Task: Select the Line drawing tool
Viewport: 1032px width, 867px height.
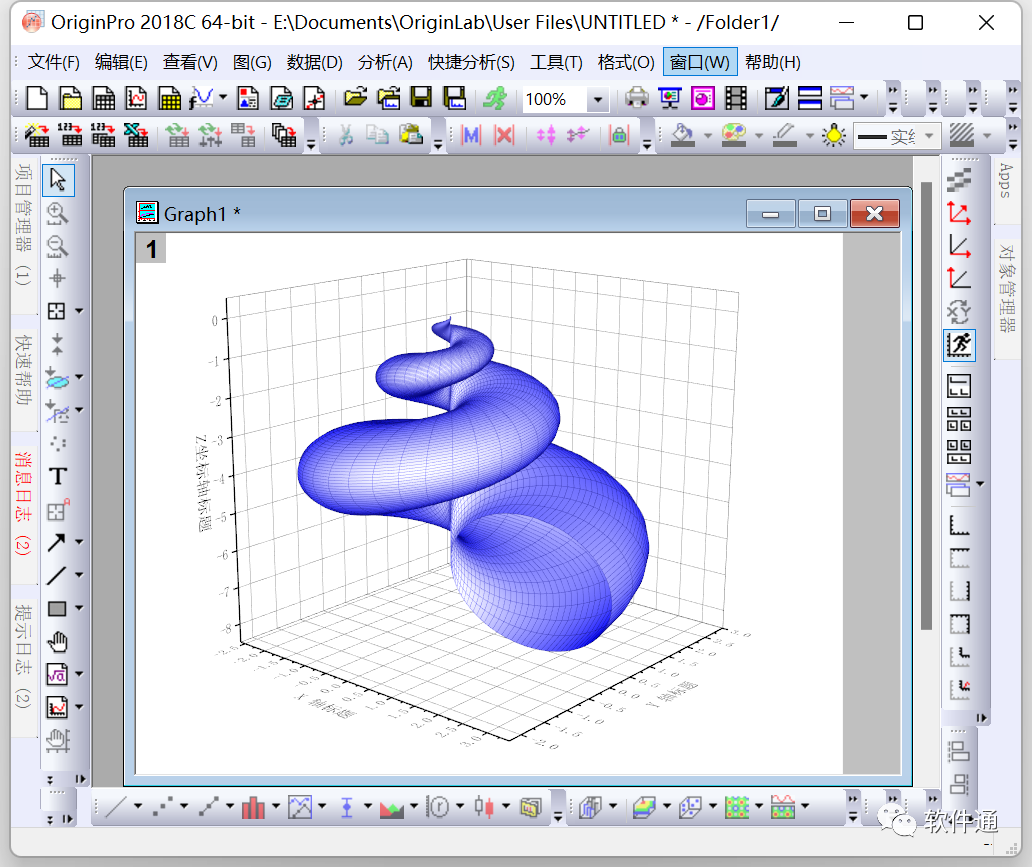Action: point(57,575)
